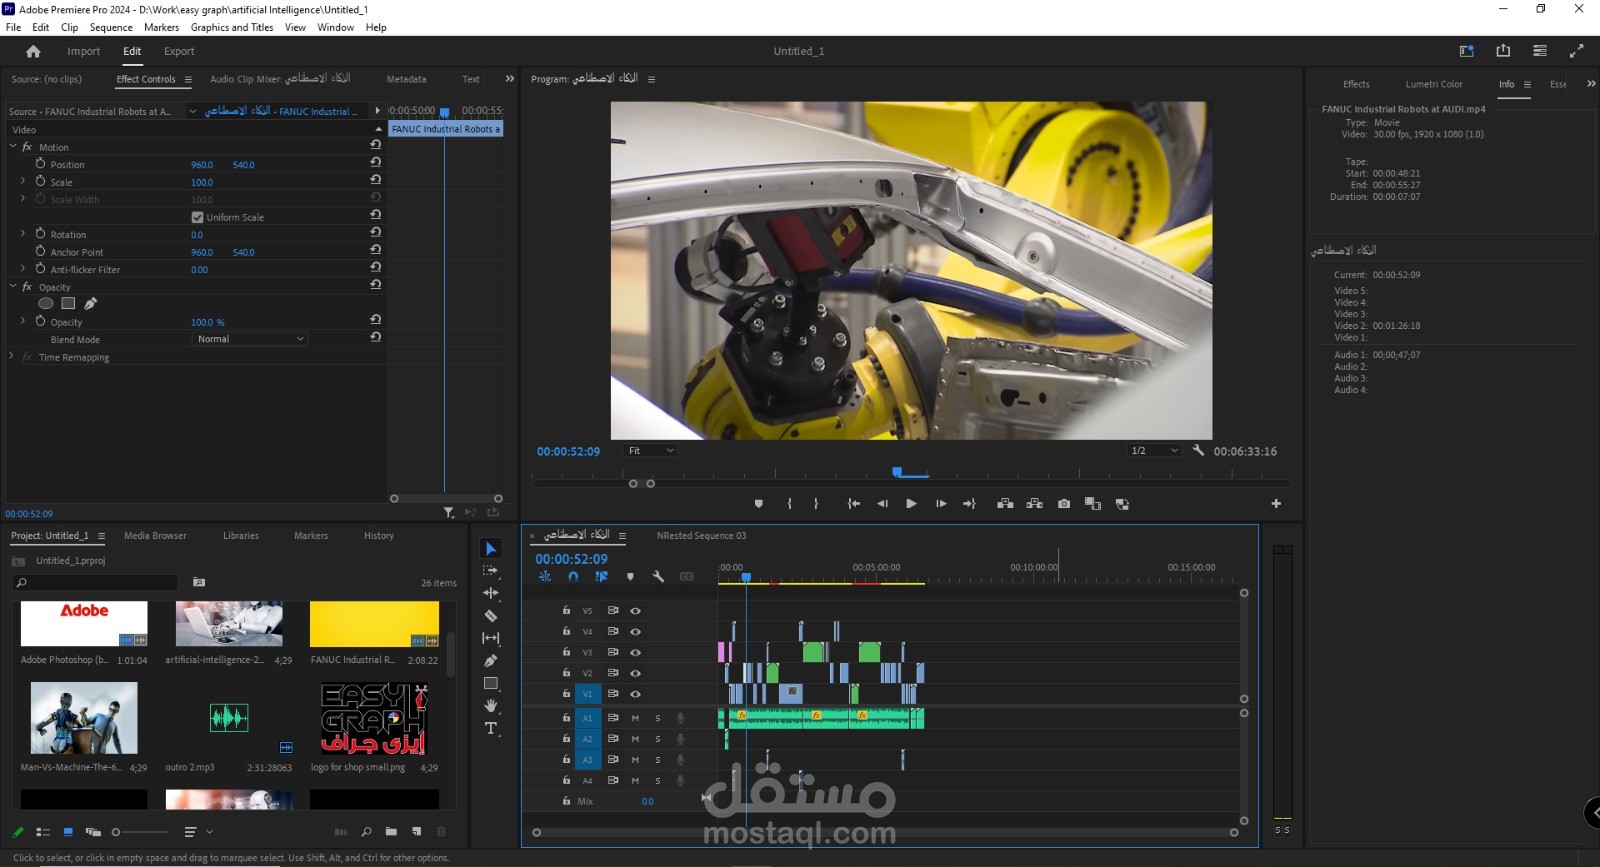The image size is (1600, 867).
Task: Open Program Monitor button editor plus
Action: click(1276, 504)
